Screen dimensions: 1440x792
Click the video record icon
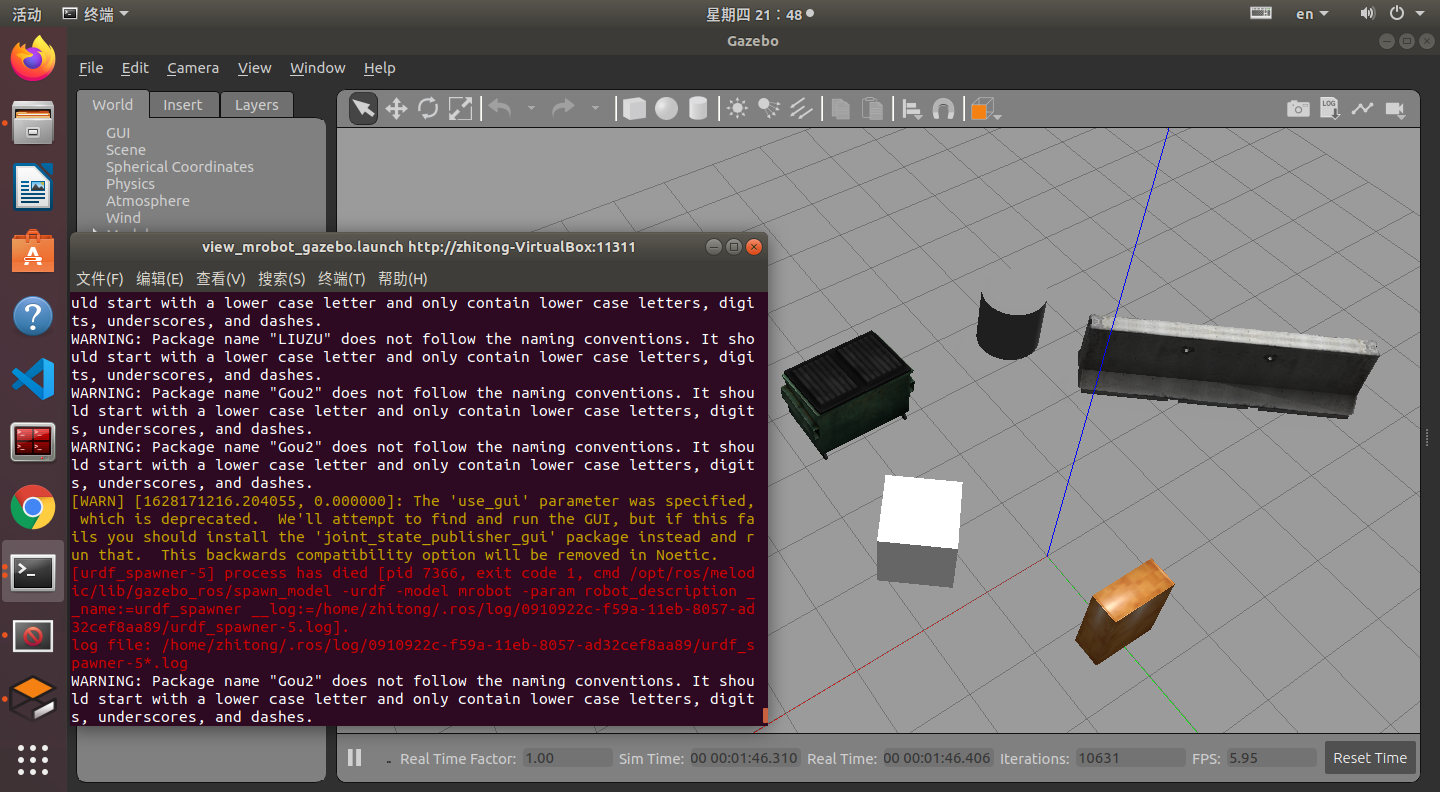[1395, 109]
